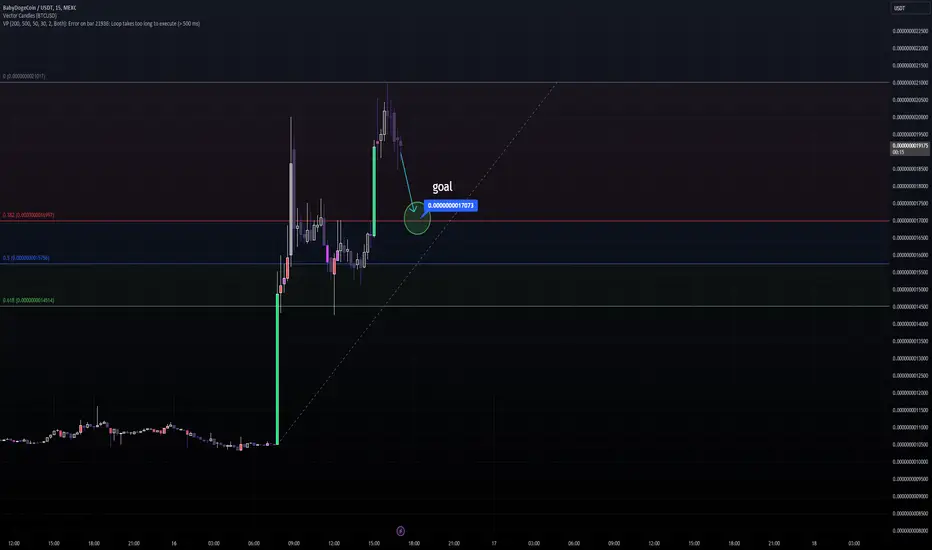This screenshot has width=932, height=550.
Task: Select the blue 0.0000000017073 price callout
Action: click(x=451, y=206)
